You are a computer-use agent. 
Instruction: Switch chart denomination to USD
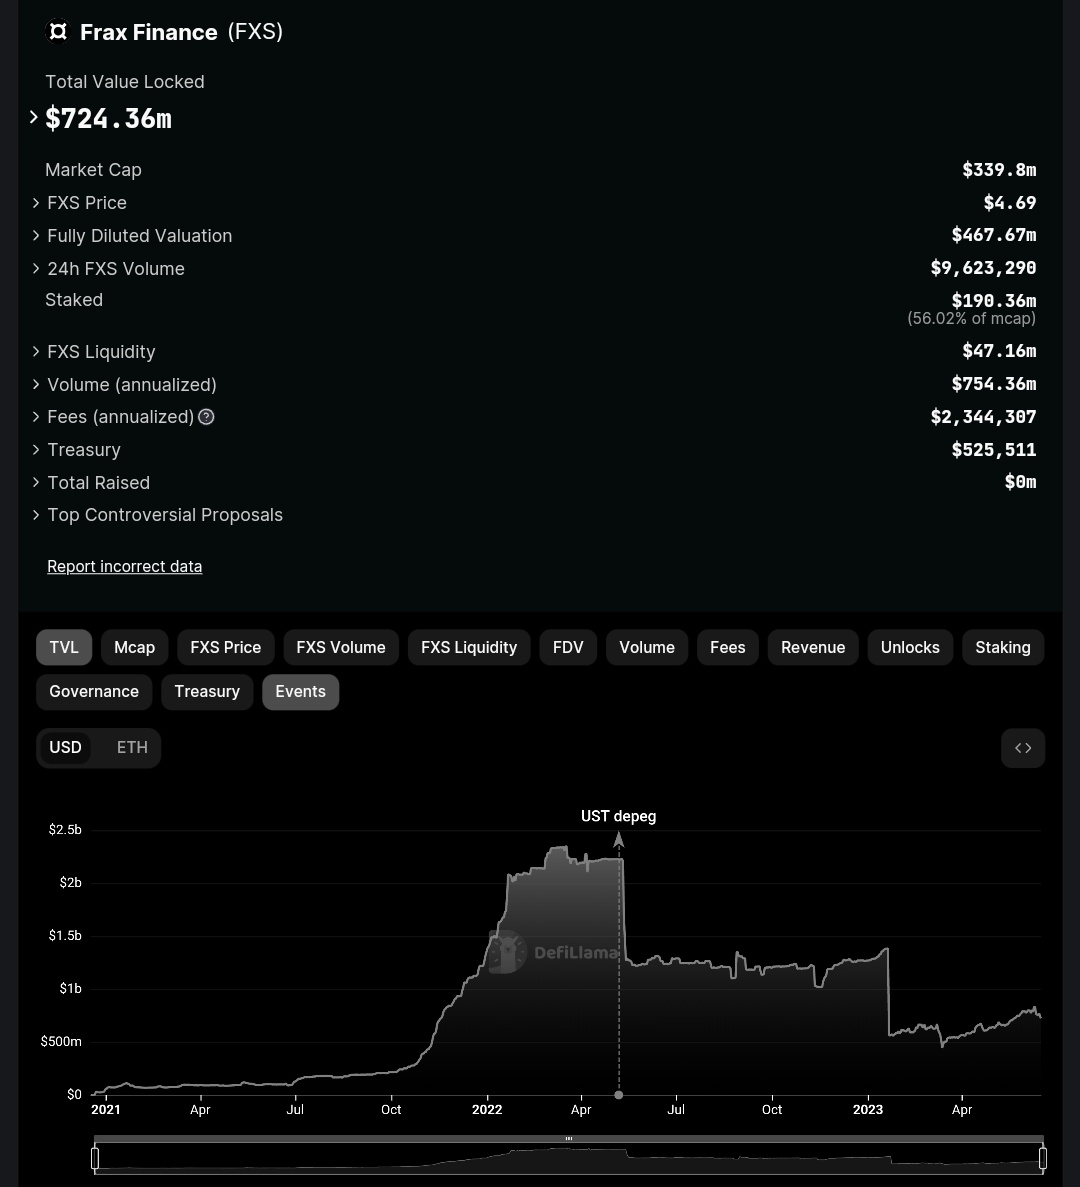pos(65,748)
